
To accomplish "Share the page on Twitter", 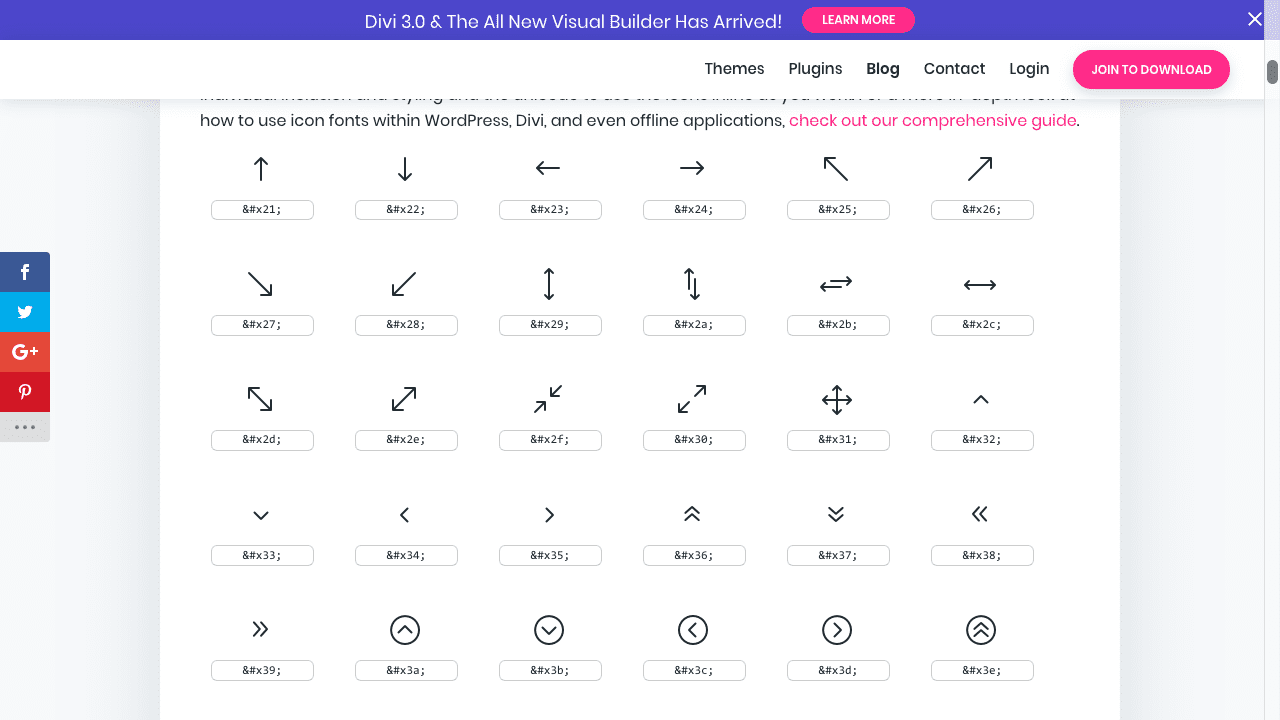I will pyautogui.click(x=25, y=311).
